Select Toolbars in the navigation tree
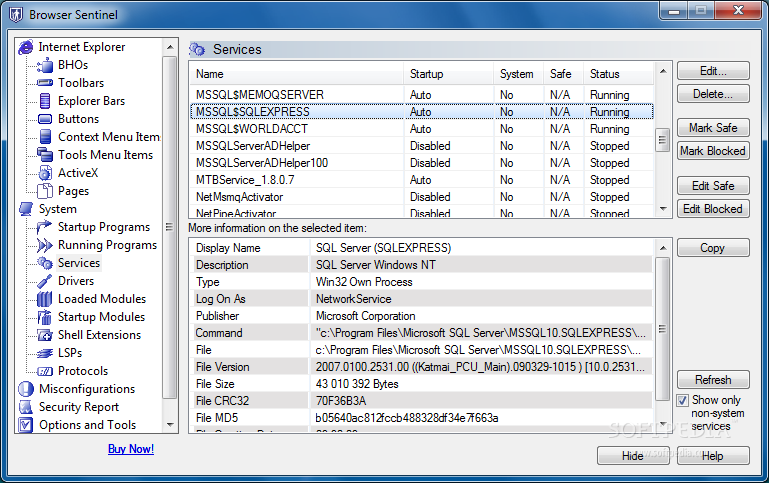Viewport: 769px width, 483px height. click(x=81, y=83)
